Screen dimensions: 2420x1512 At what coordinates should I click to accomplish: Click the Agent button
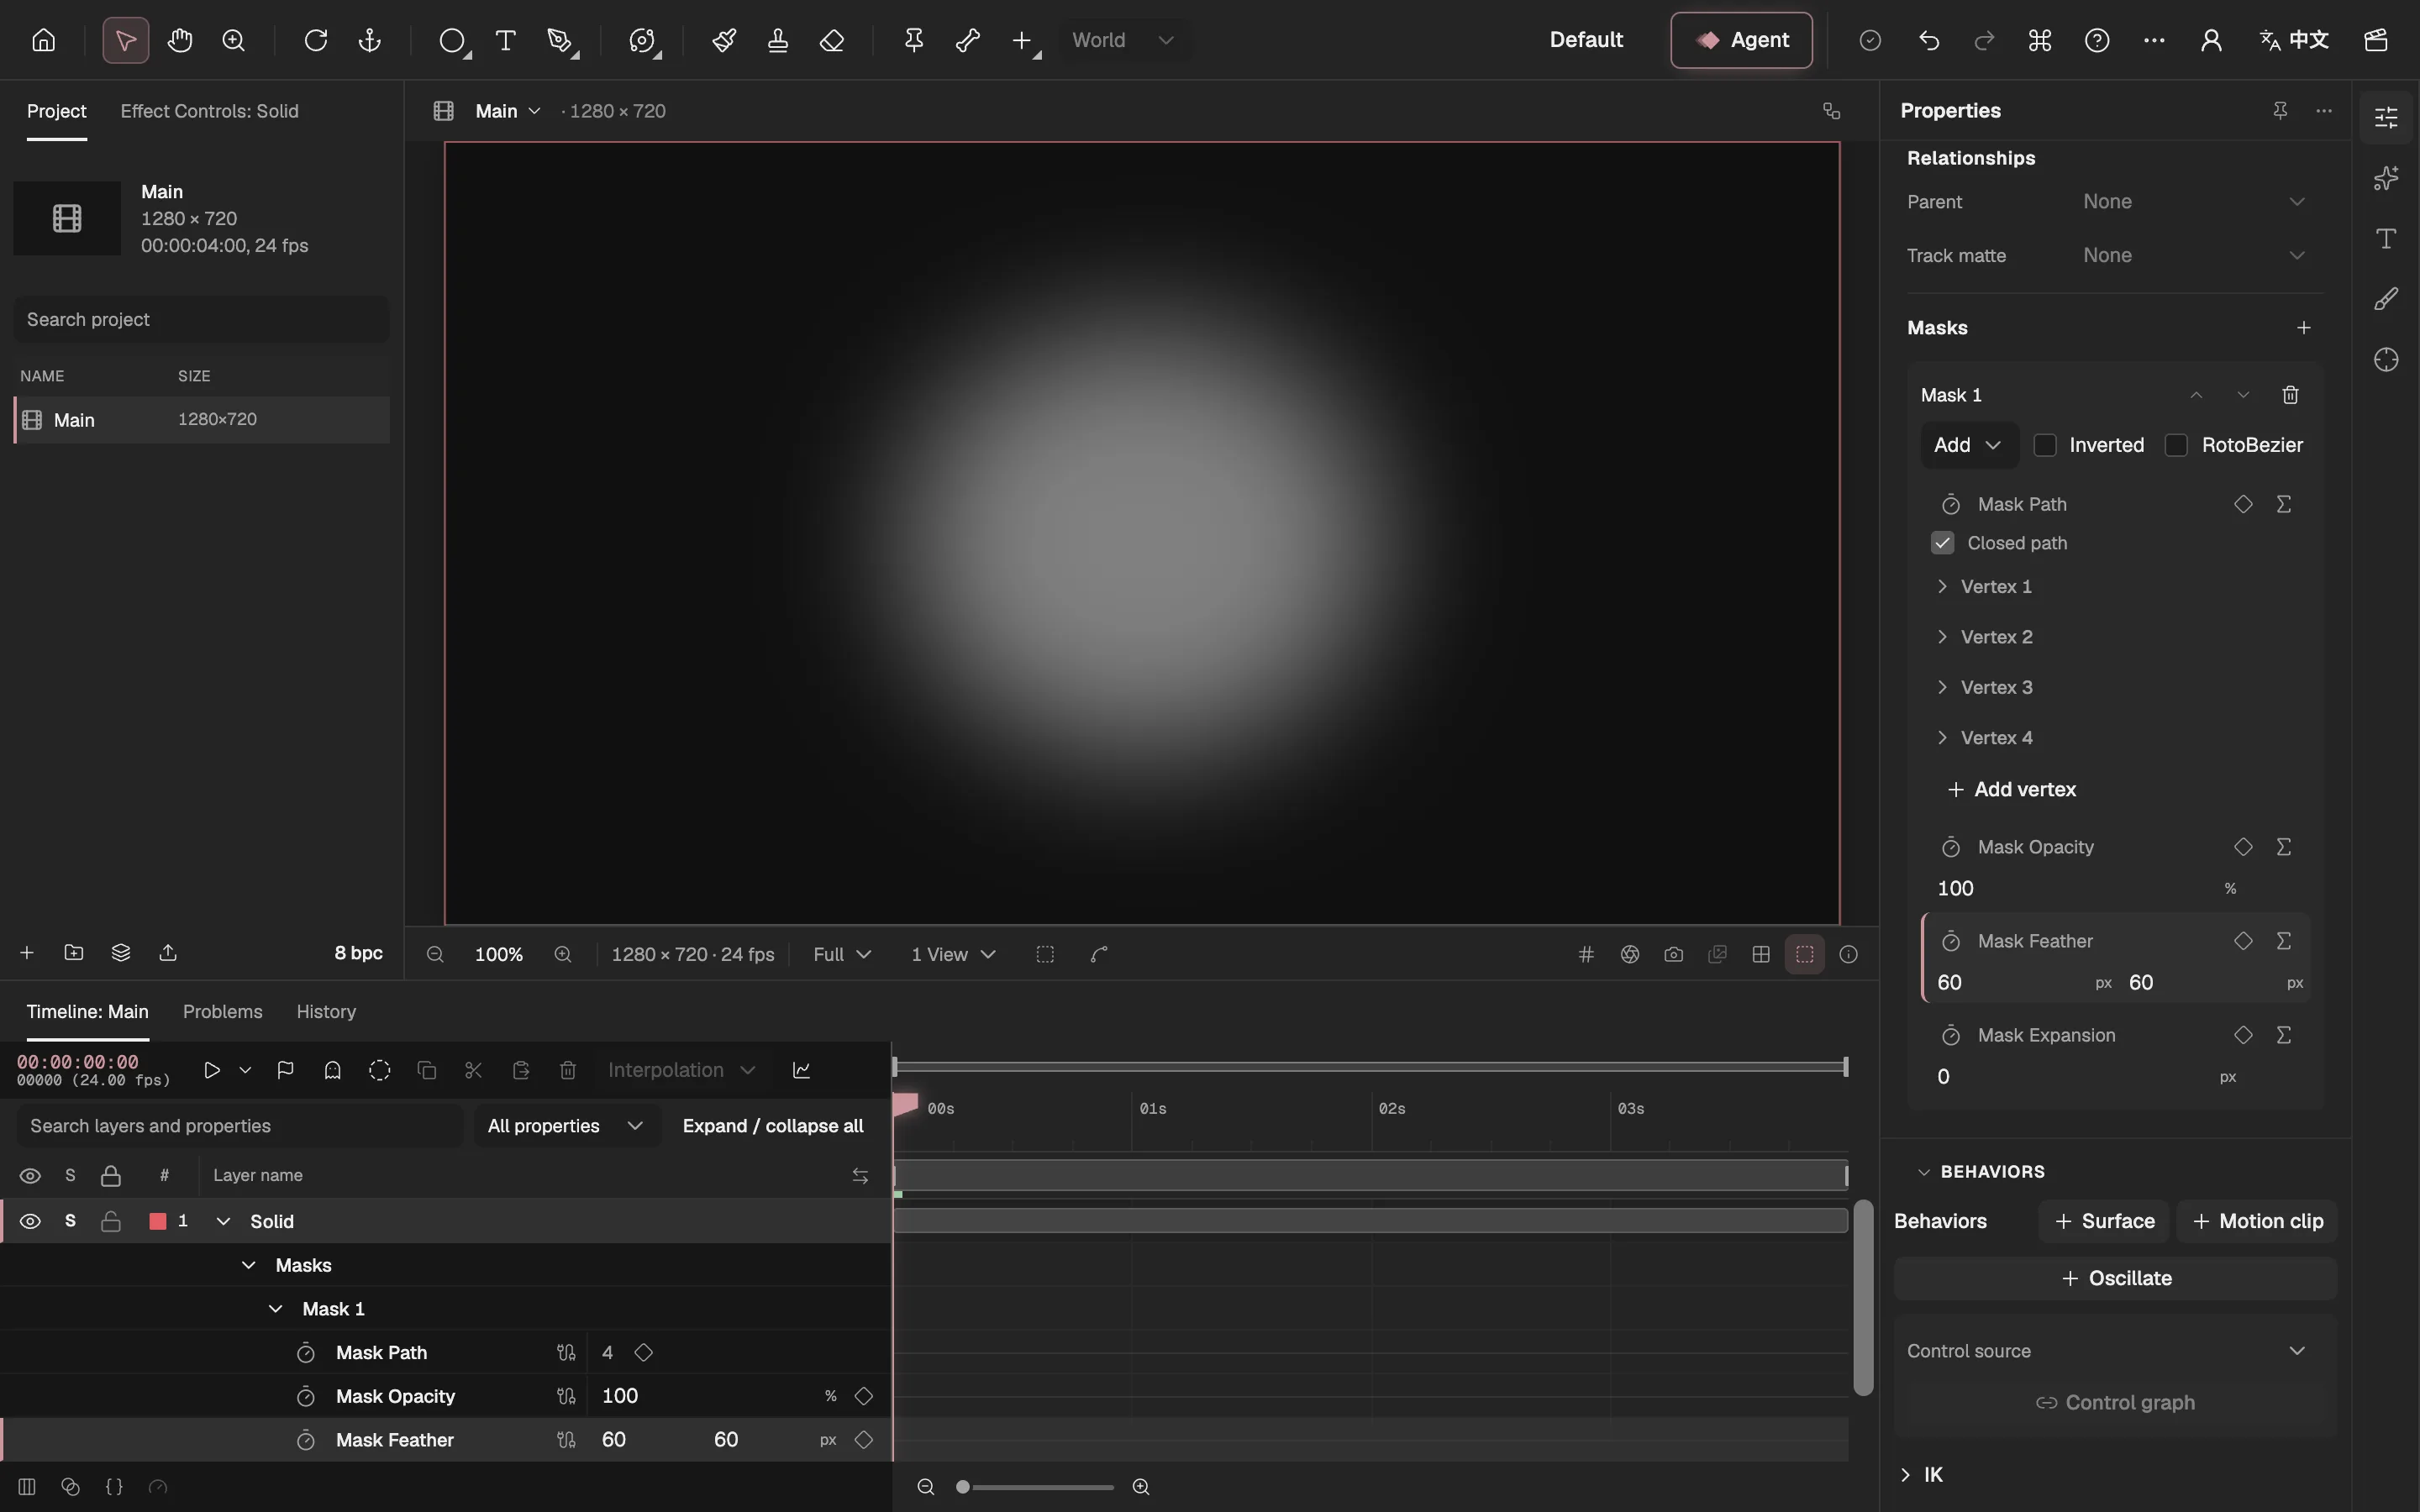[1741, 40]
